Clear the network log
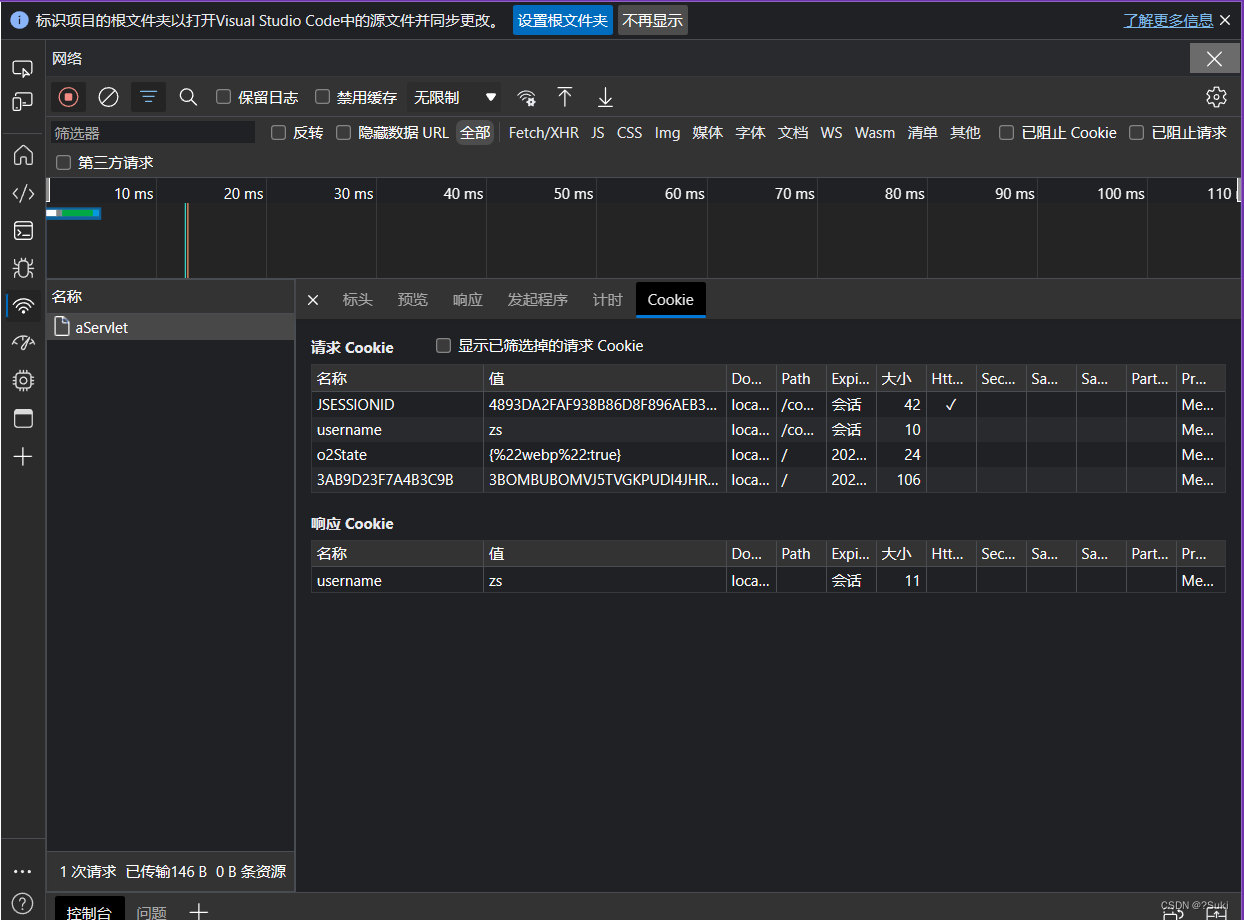 tap(108, 97)
